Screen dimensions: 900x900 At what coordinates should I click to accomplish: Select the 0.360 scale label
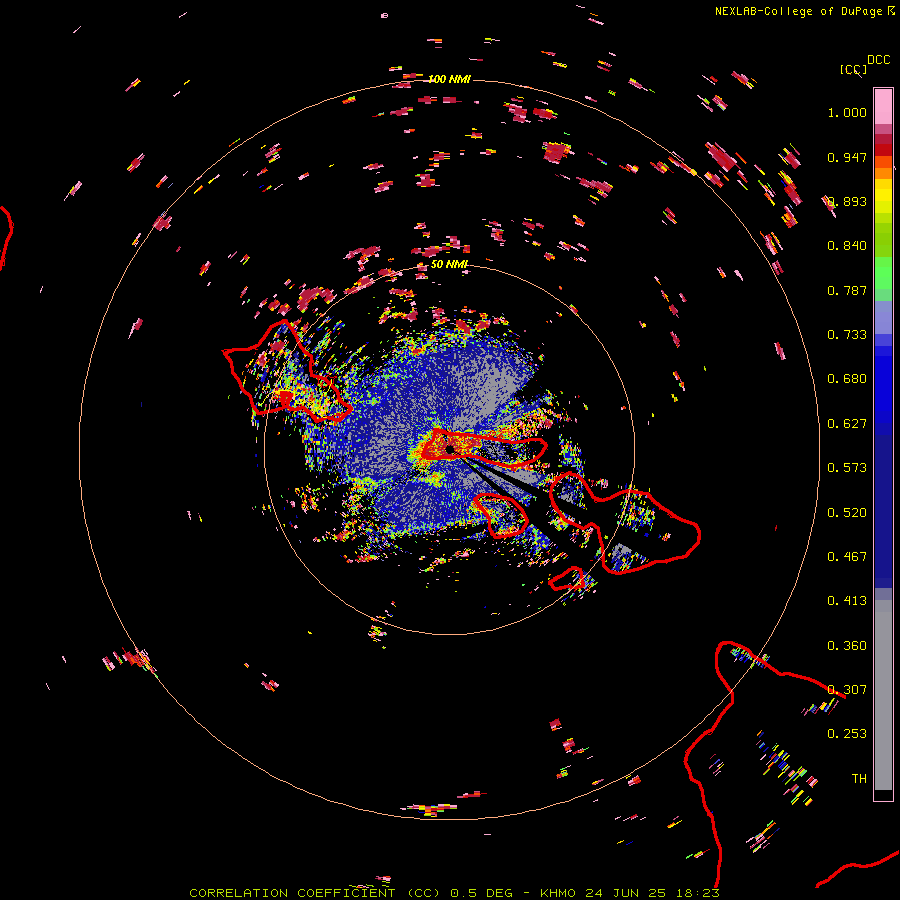click(x=847, y=646)
